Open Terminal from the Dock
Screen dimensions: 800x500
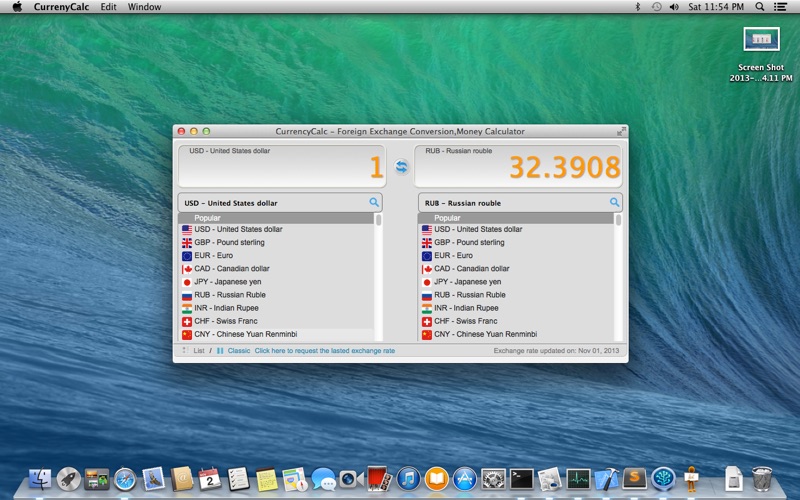[x=521, y=479]
